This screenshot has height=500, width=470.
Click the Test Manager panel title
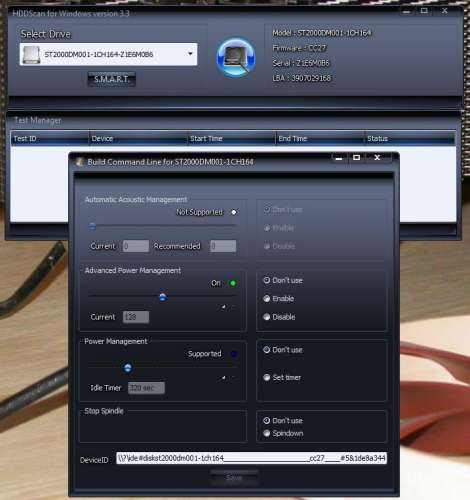pyautogui.click(x=38, y=121)
